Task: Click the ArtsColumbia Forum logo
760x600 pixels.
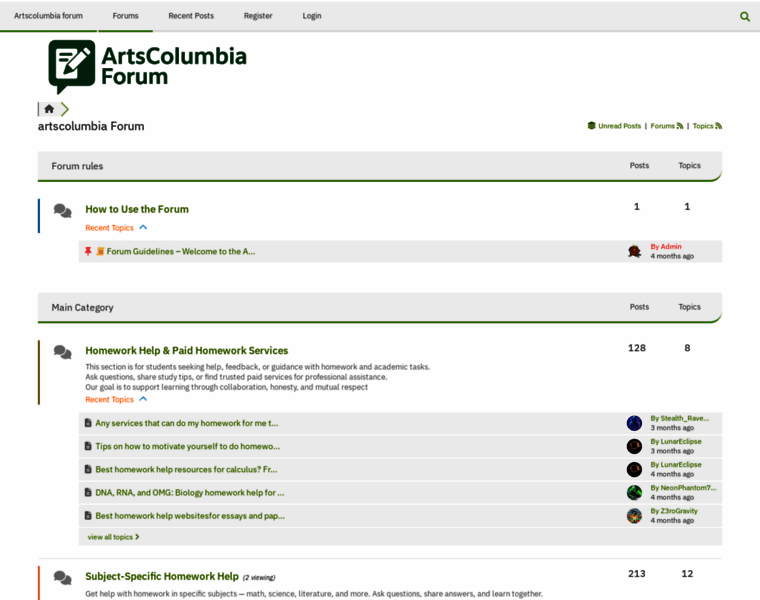Action: tap(147, 67)
